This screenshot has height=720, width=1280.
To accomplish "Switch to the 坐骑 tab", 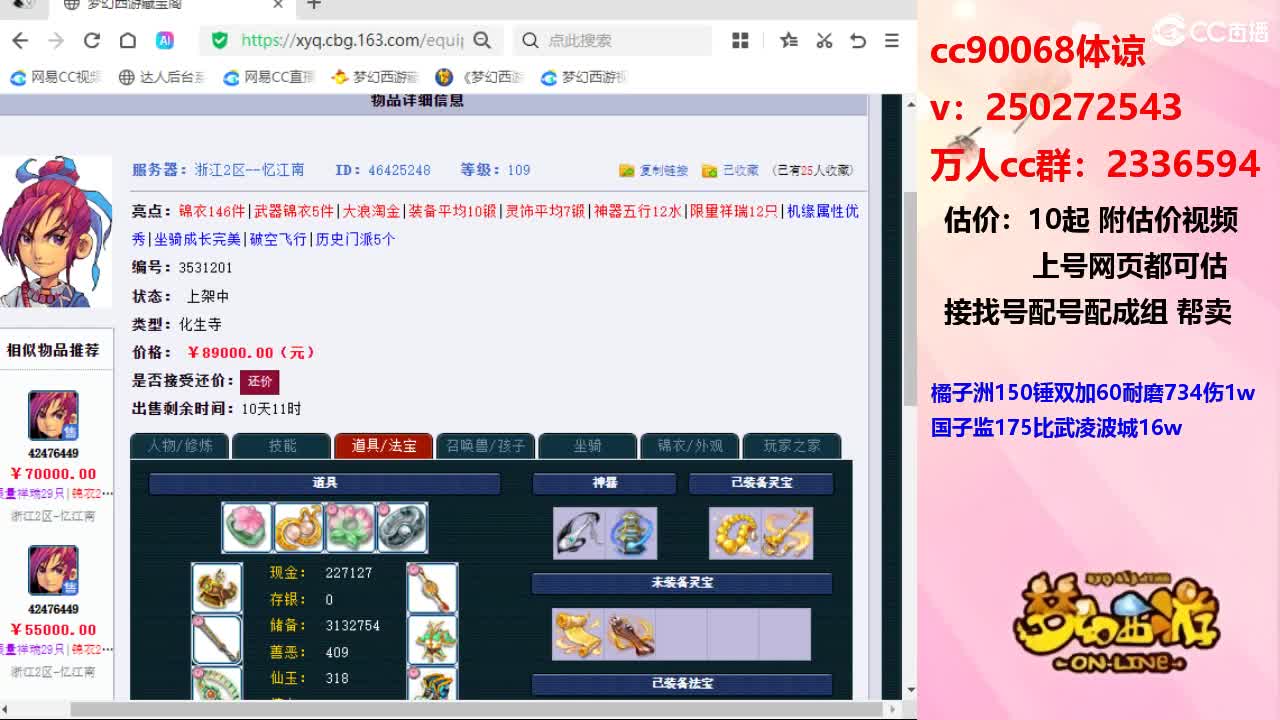I will tap(587, 447).
